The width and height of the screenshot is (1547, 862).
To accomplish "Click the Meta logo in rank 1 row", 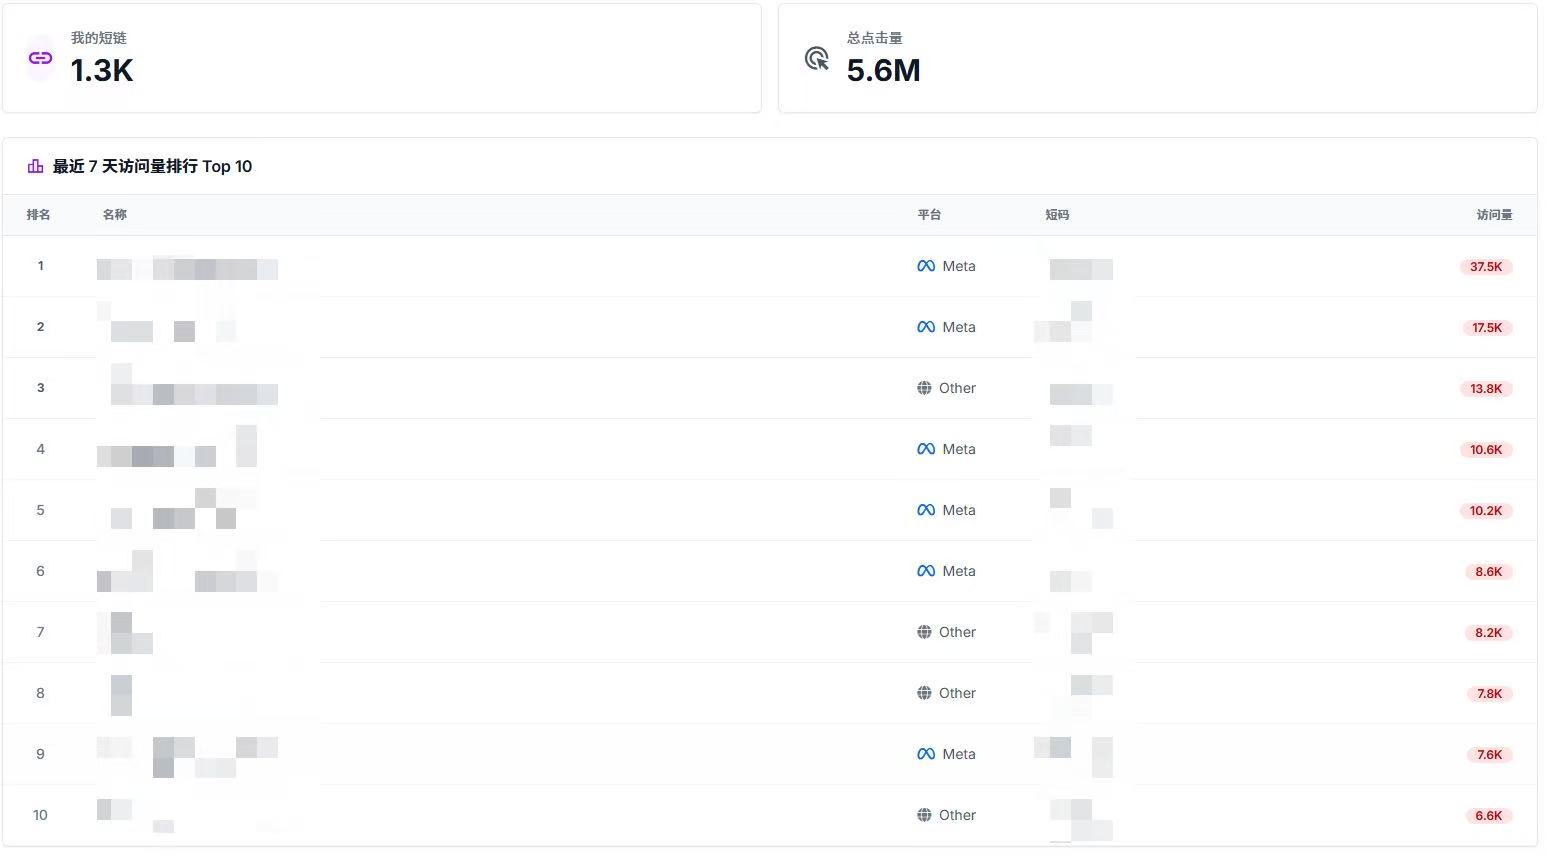I will [926, 266].
